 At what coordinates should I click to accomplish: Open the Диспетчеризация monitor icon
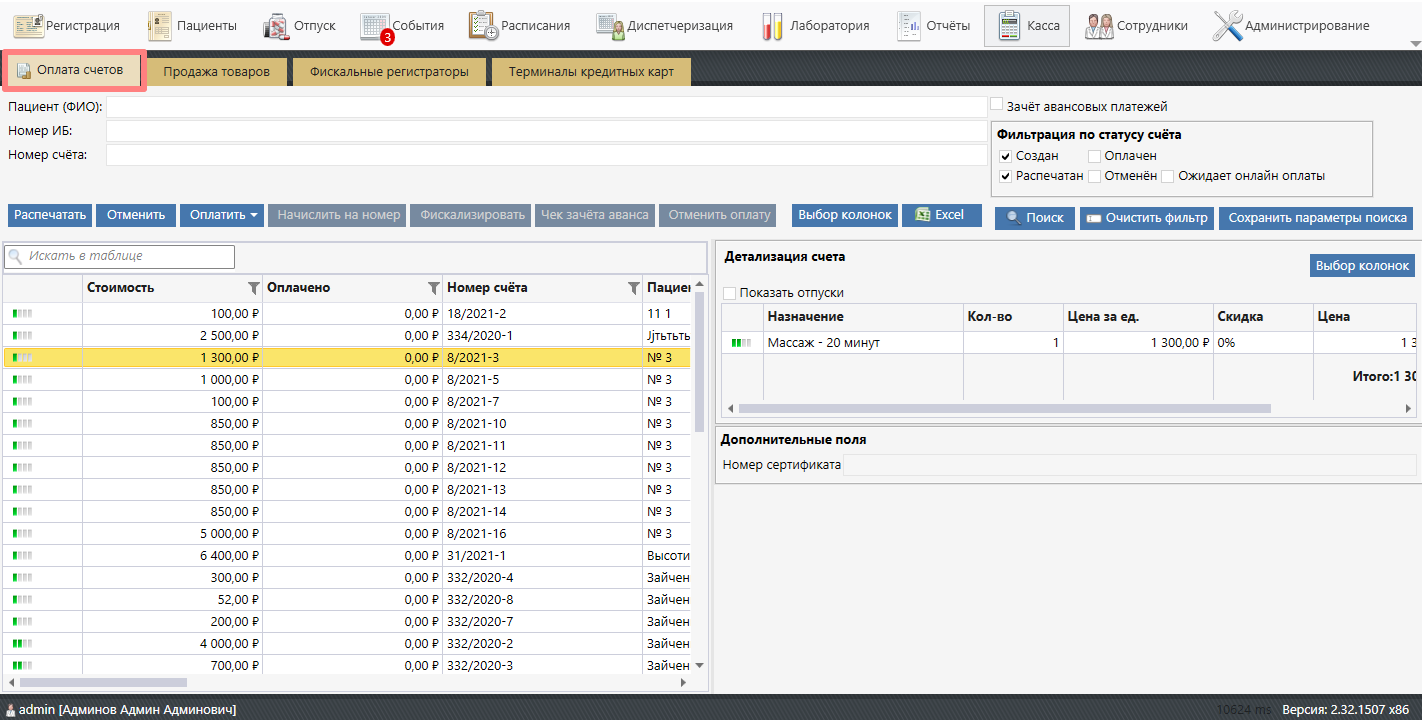(610, 26)
